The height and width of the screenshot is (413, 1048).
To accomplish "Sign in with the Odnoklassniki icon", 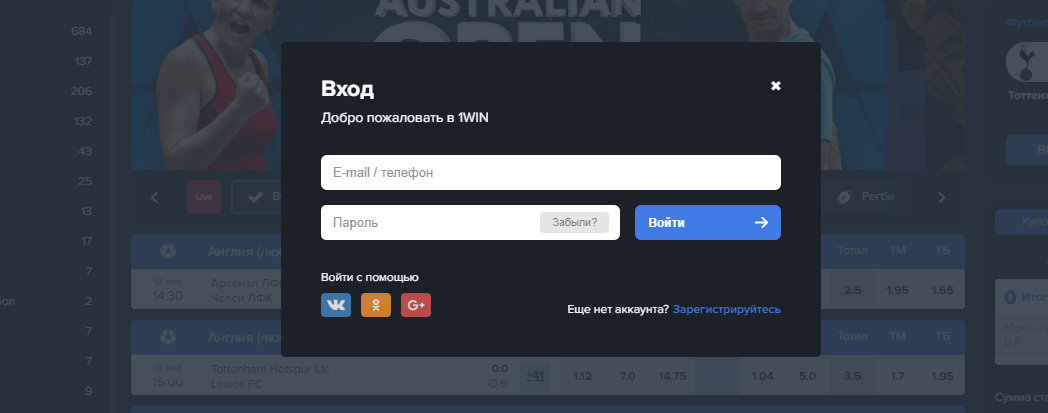I will tap(376, 305).
